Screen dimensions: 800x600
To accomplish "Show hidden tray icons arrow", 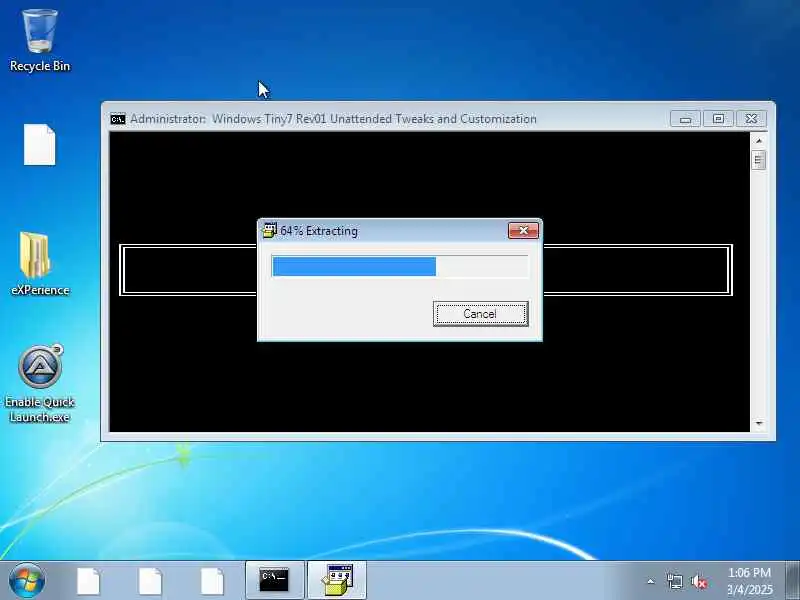I will [651, 581].
